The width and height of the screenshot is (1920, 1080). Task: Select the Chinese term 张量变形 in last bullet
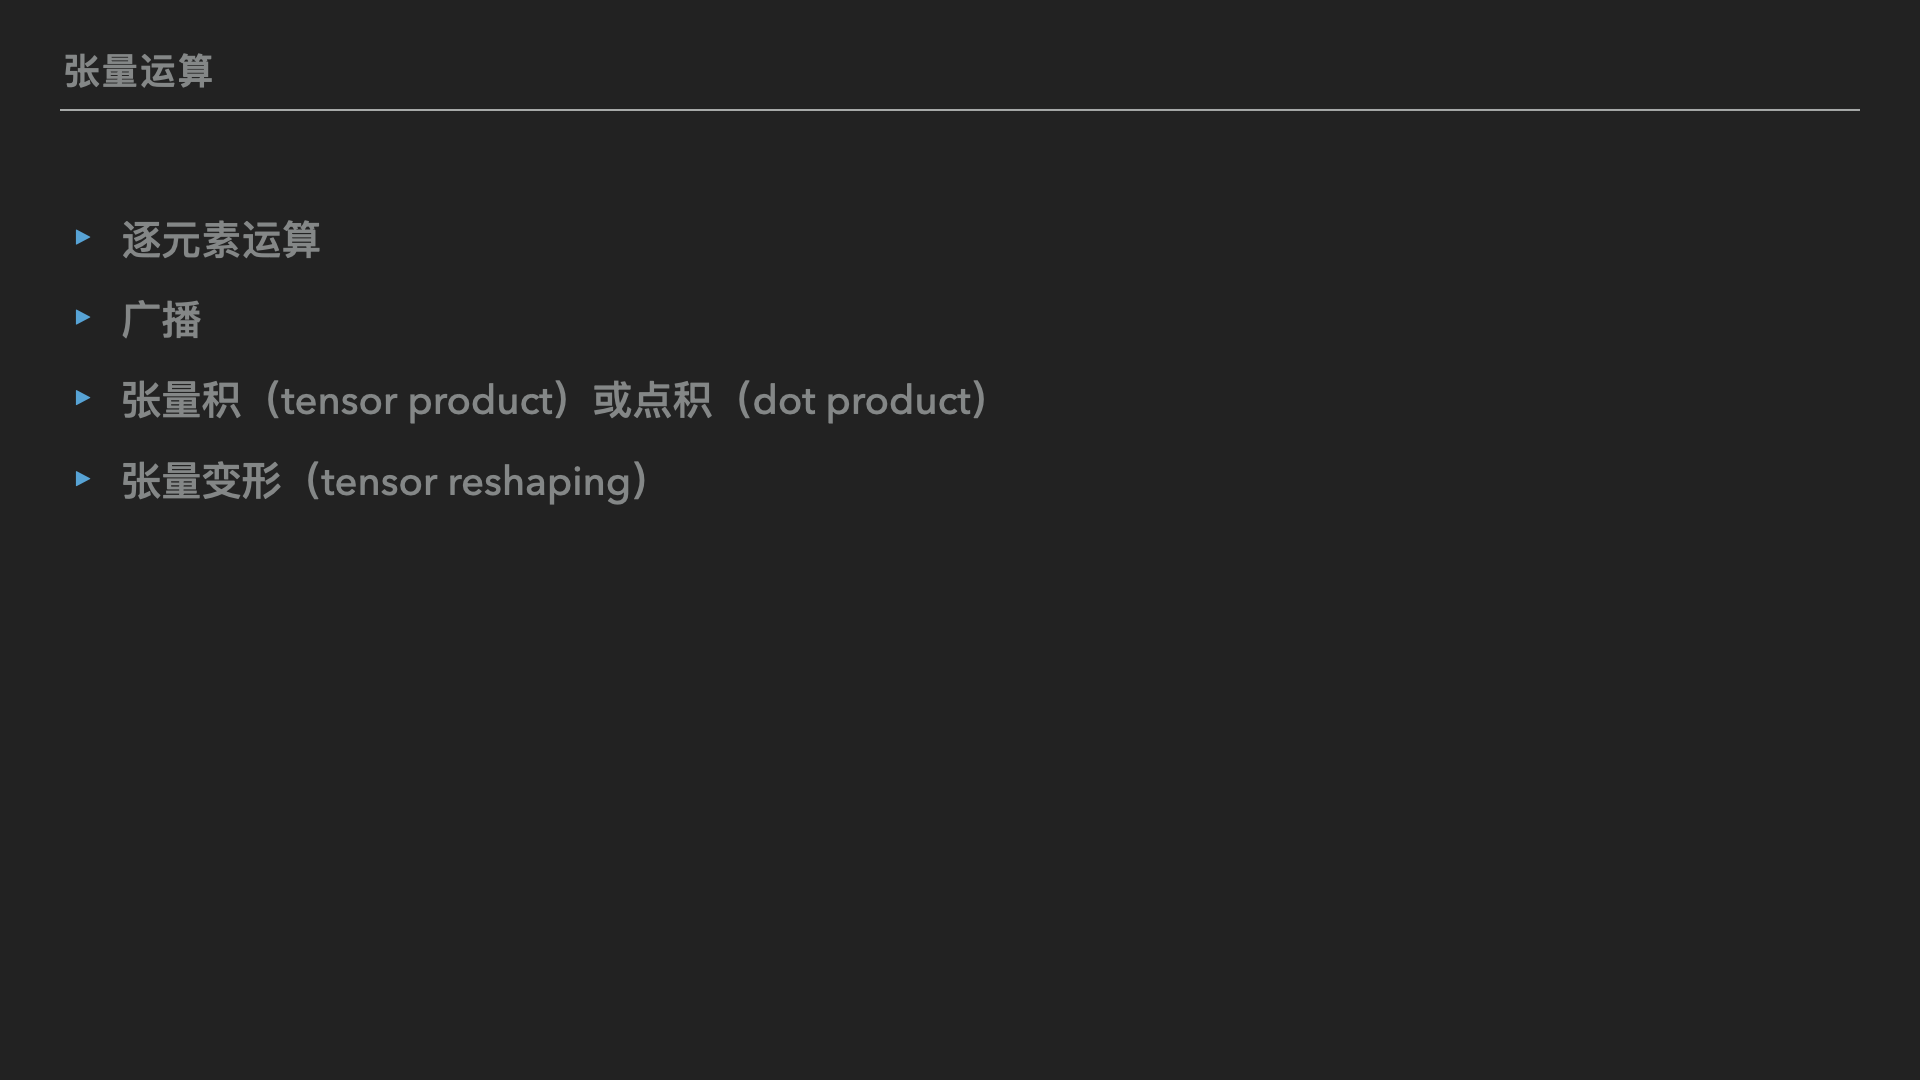pos(201,482)
